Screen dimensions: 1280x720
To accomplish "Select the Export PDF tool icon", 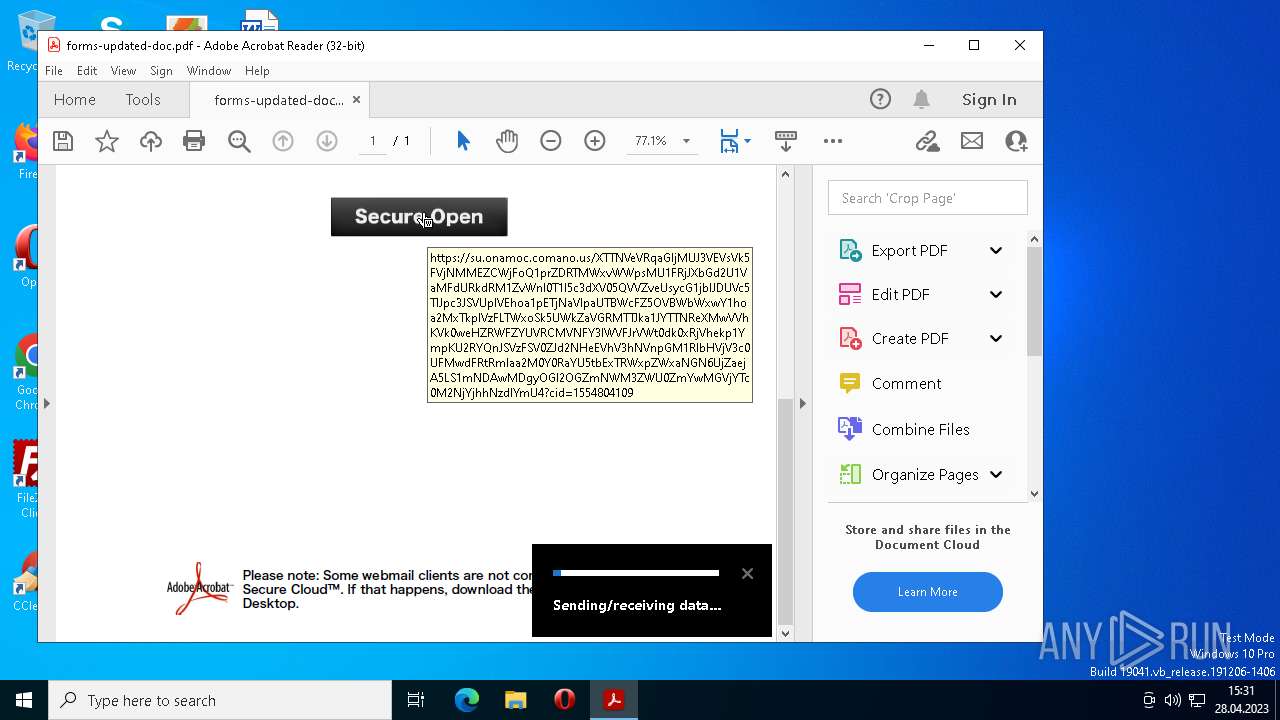I will pos(850,251).
